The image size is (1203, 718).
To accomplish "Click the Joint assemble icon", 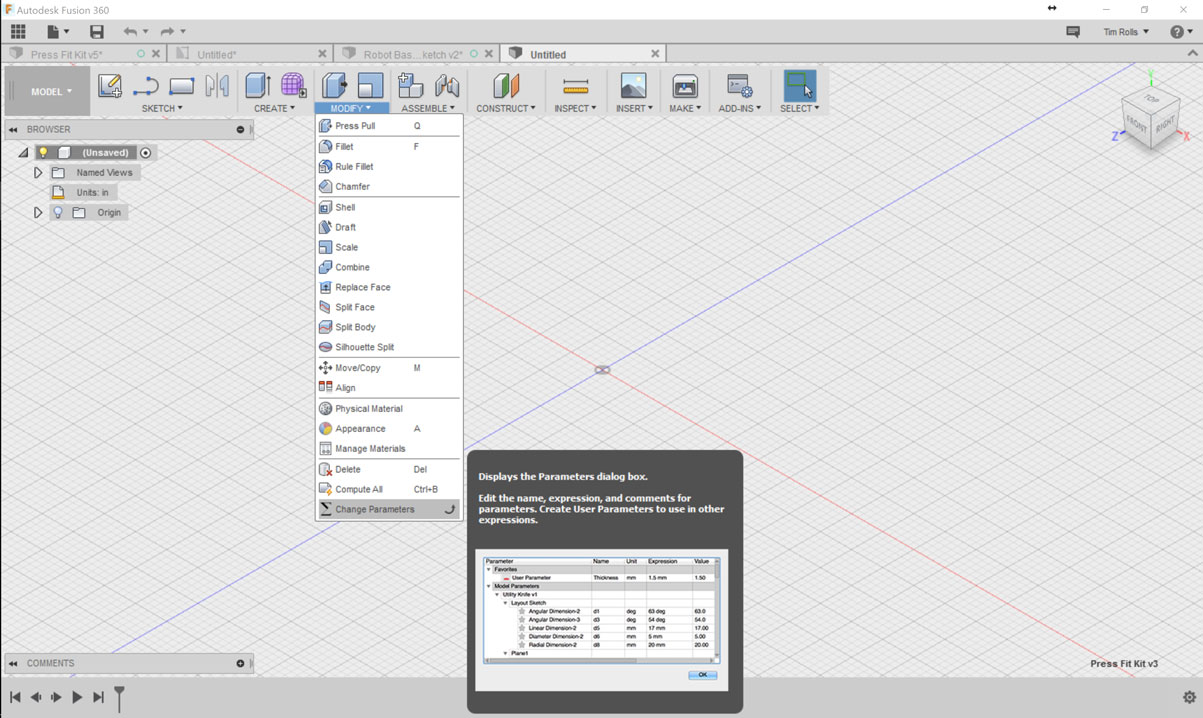I will tap(446, 86).
